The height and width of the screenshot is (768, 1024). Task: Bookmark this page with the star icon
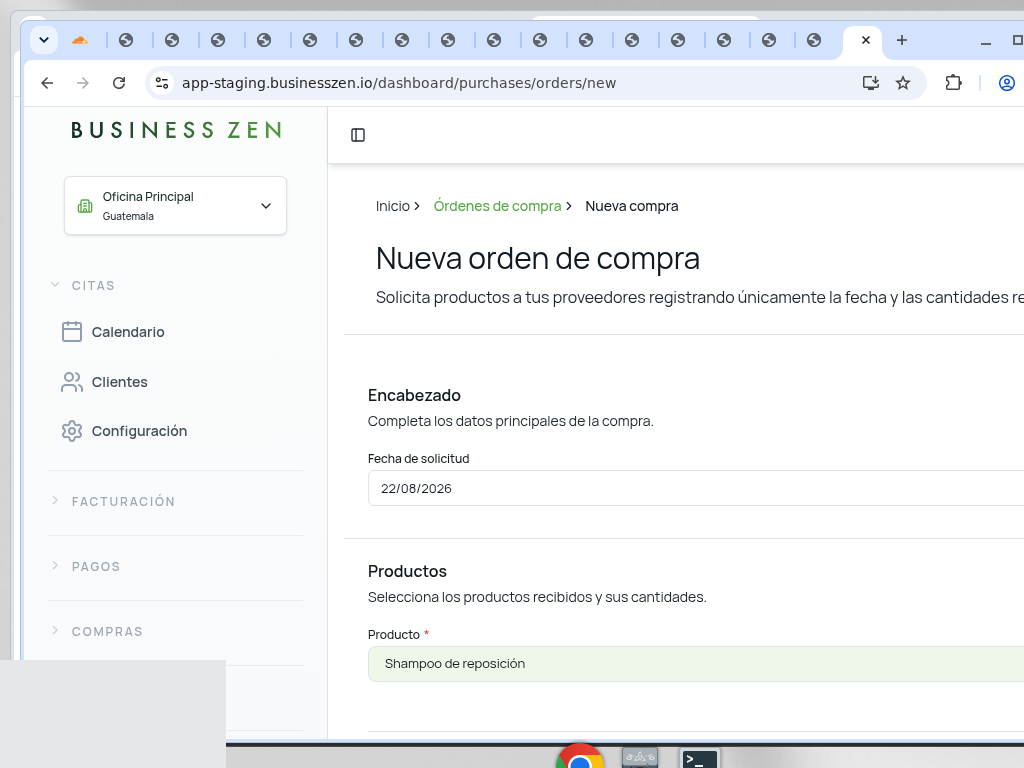tap(903, 83)
